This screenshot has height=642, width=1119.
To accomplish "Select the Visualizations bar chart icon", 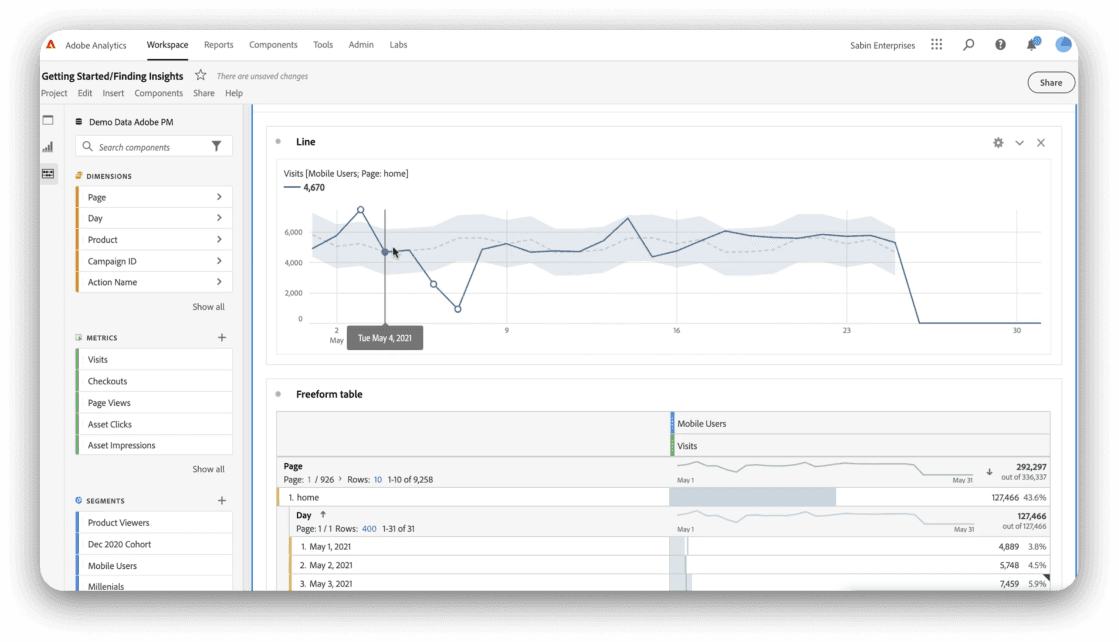I will [x=48, y=147].
